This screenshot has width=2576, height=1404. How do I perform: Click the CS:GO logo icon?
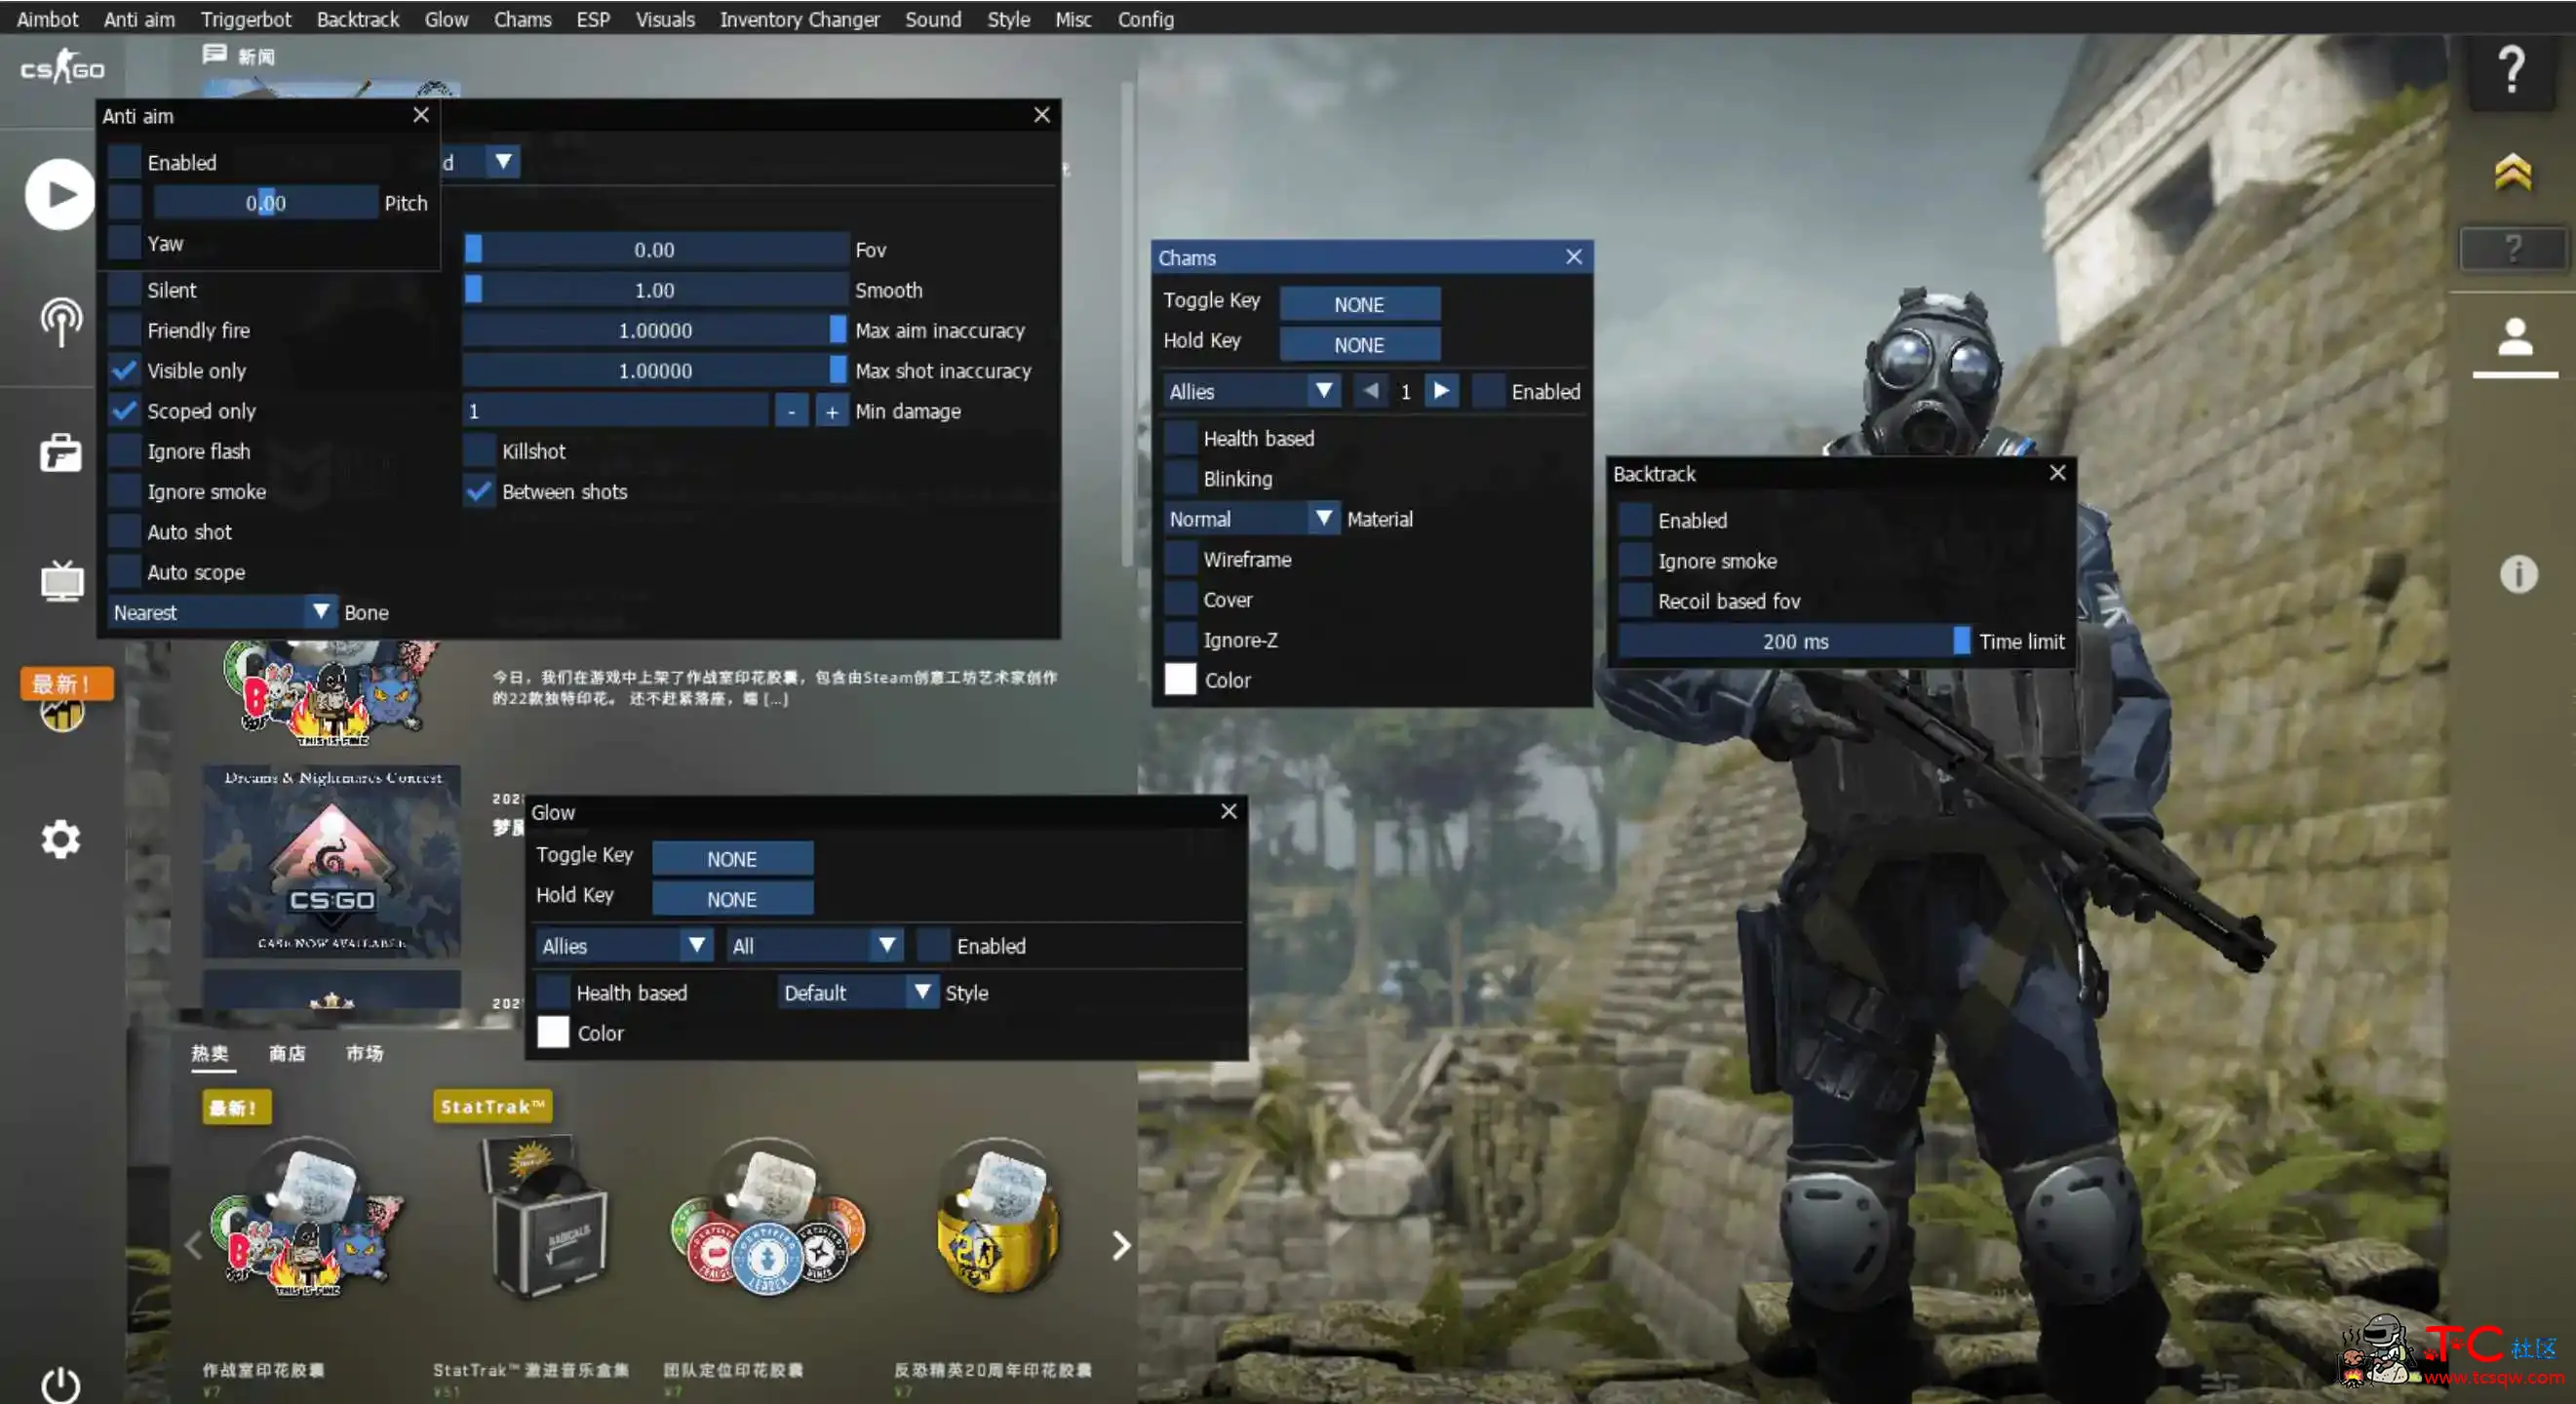(x=59, y=69)
